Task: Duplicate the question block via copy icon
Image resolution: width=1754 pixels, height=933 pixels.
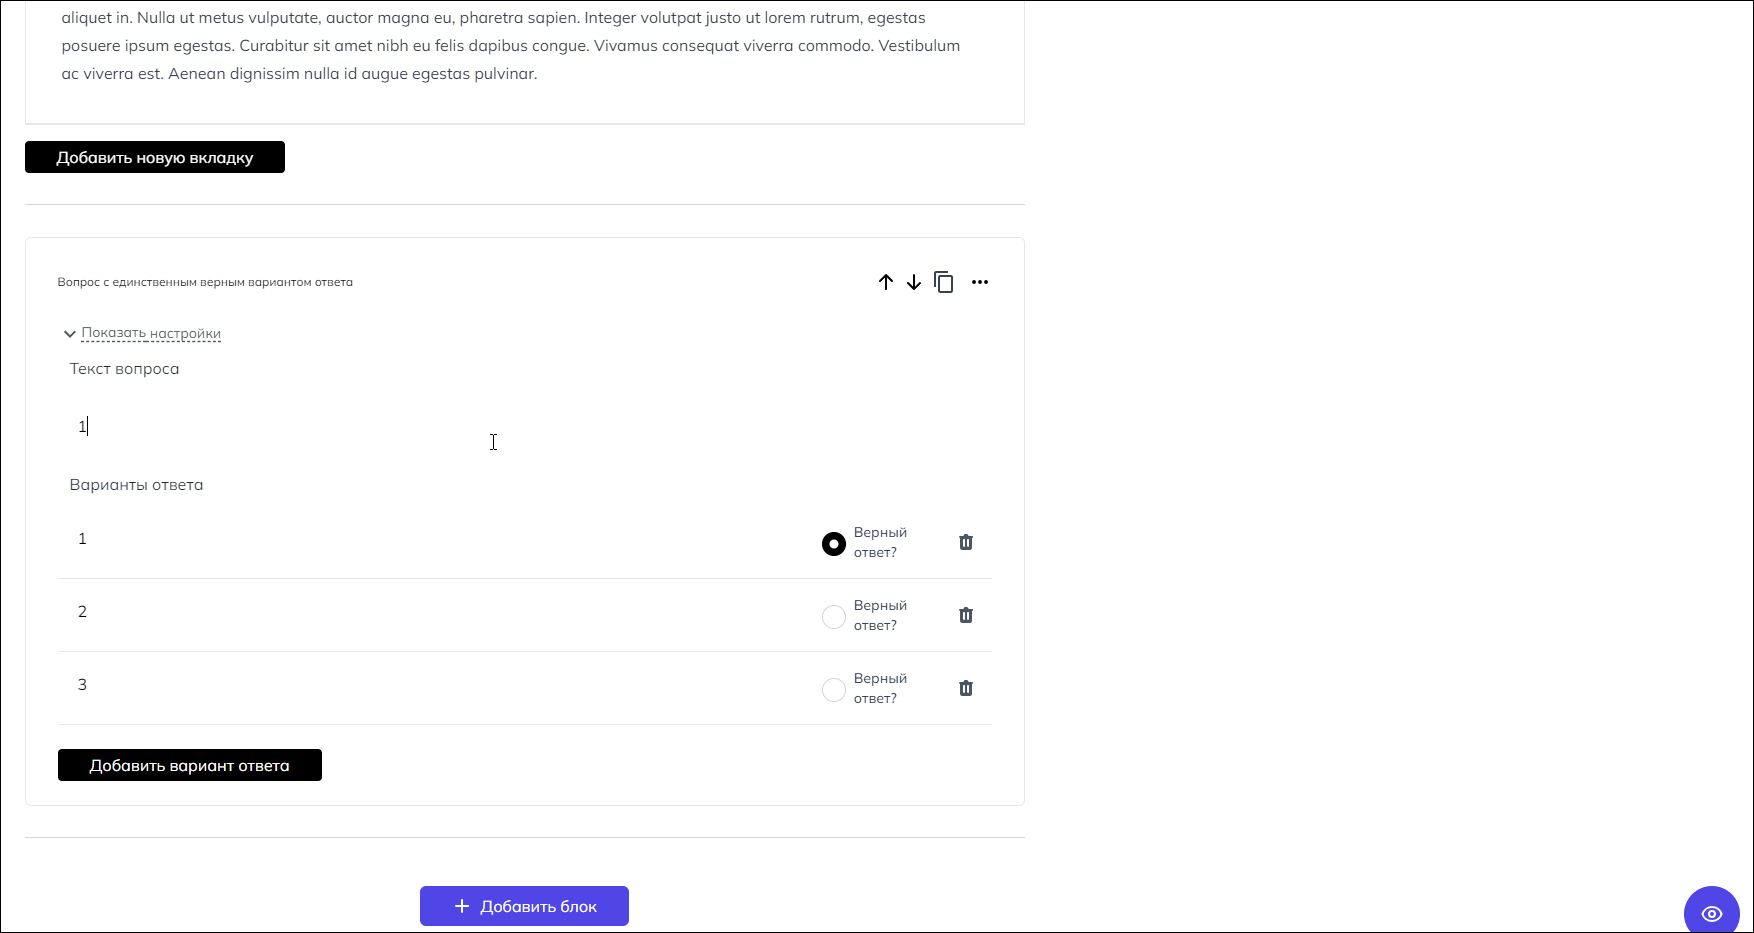Action: pos(944,282)
